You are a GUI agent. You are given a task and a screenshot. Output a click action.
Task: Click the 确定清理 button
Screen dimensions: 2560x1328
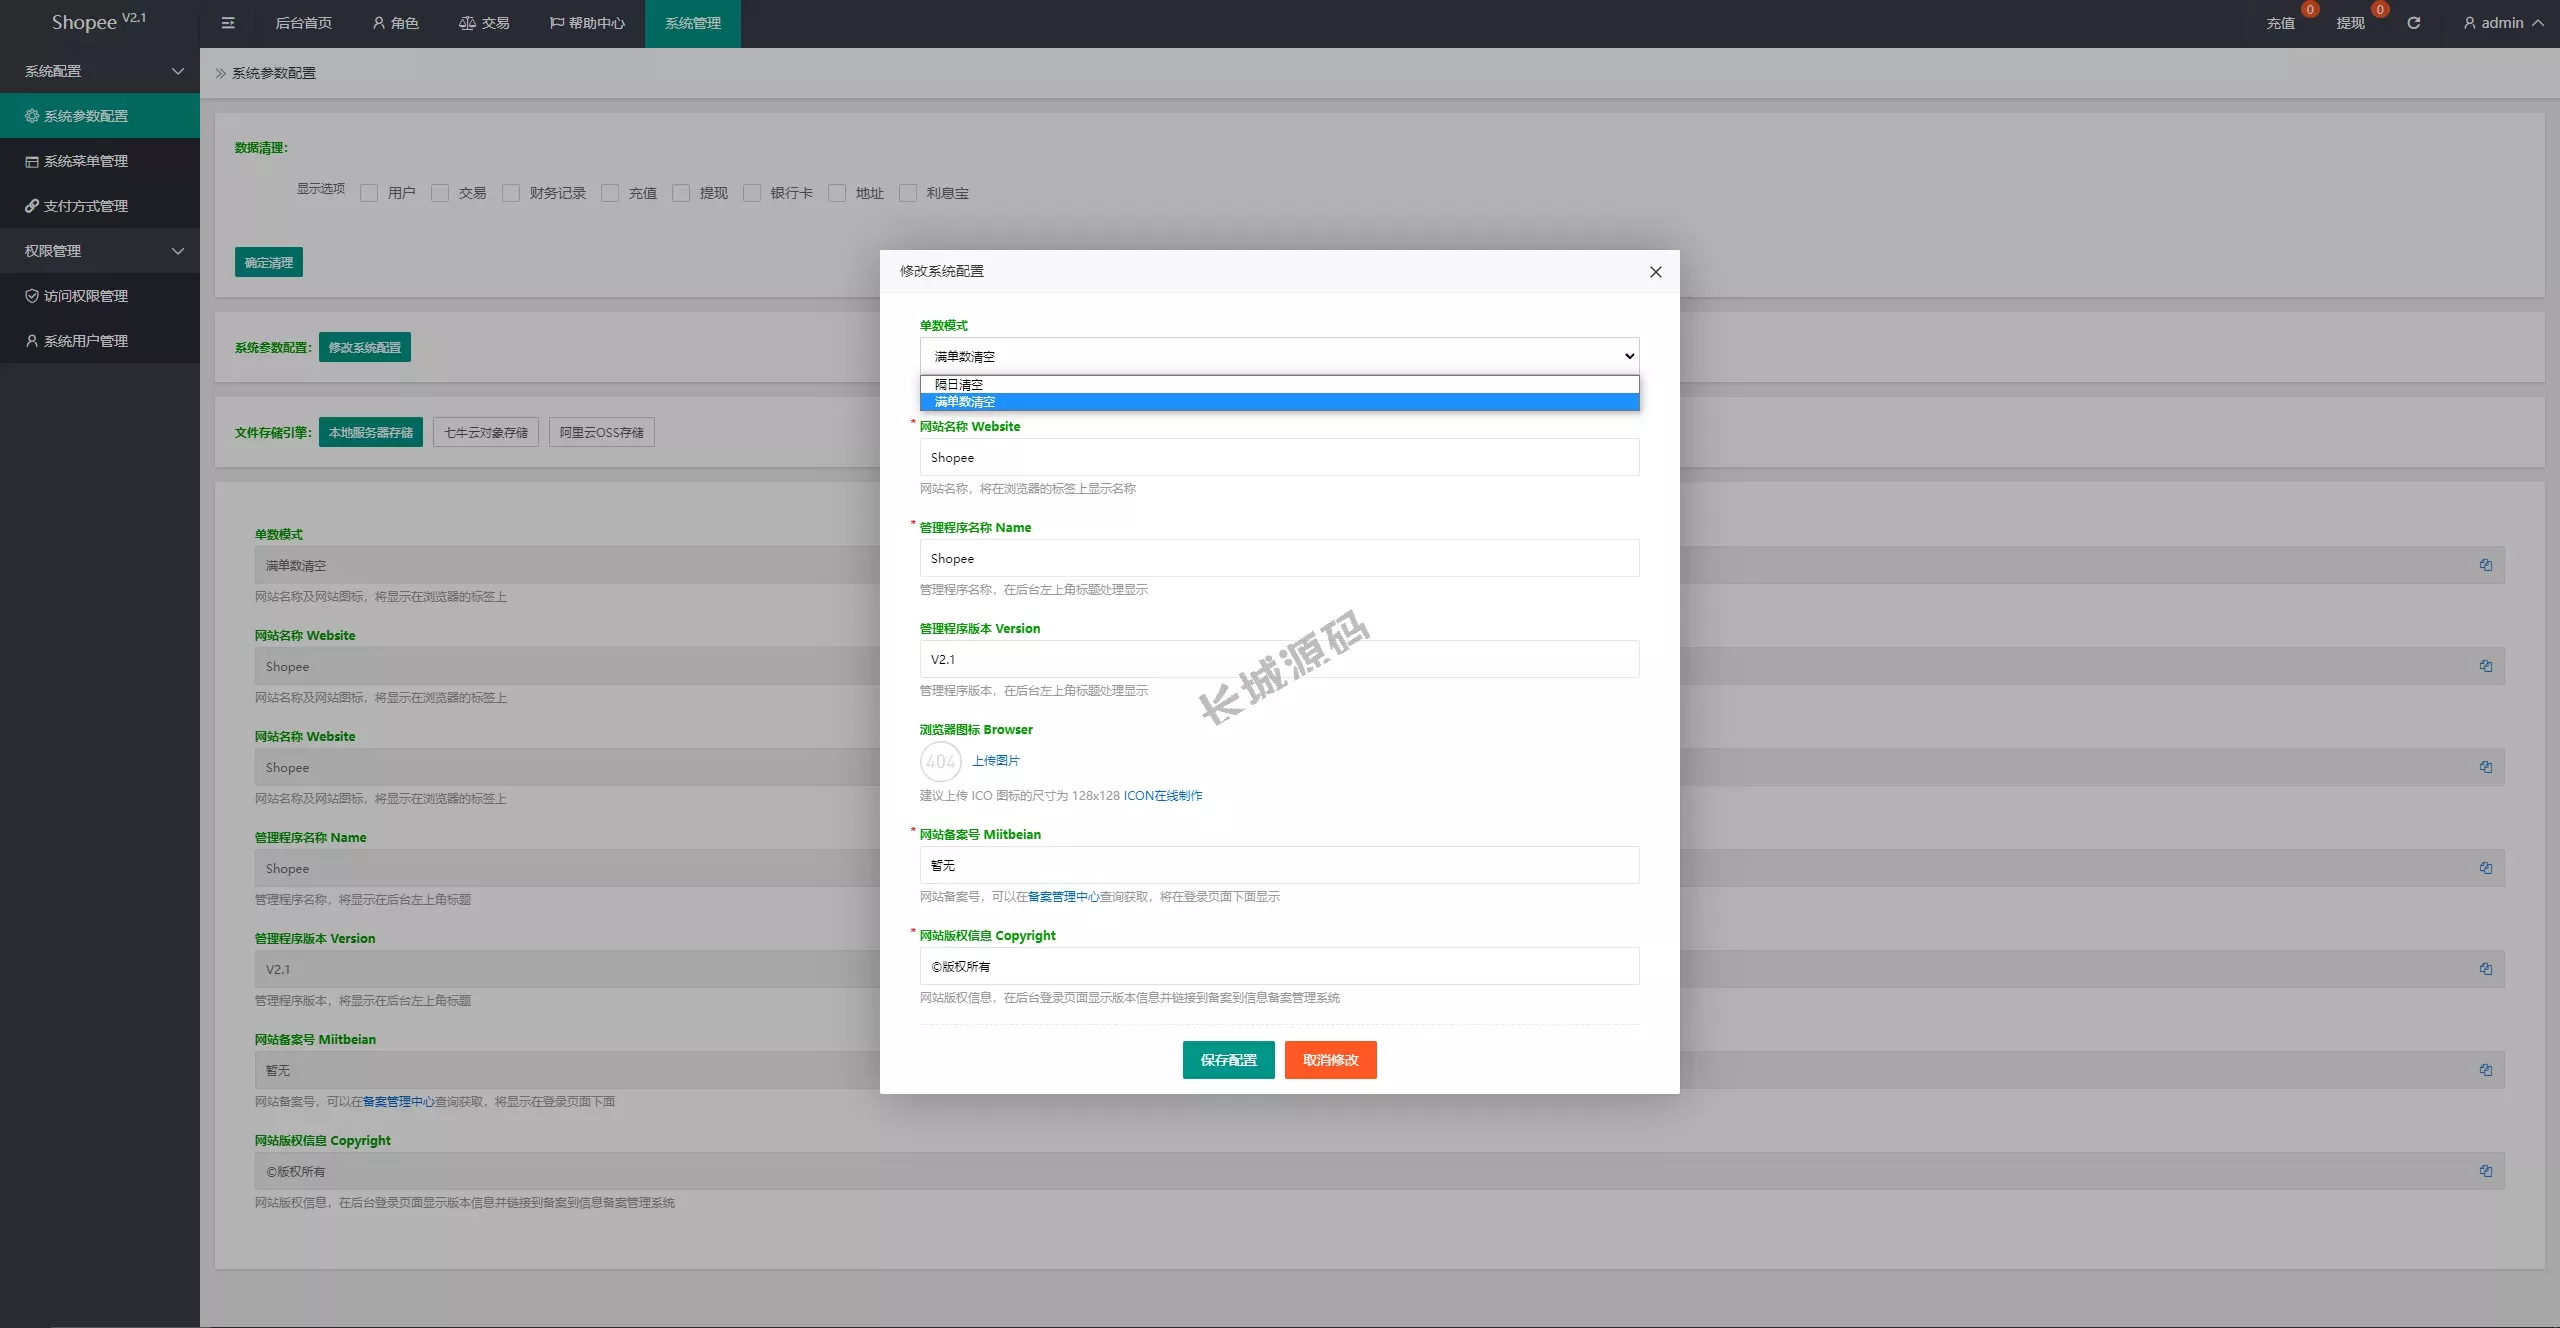269,262
